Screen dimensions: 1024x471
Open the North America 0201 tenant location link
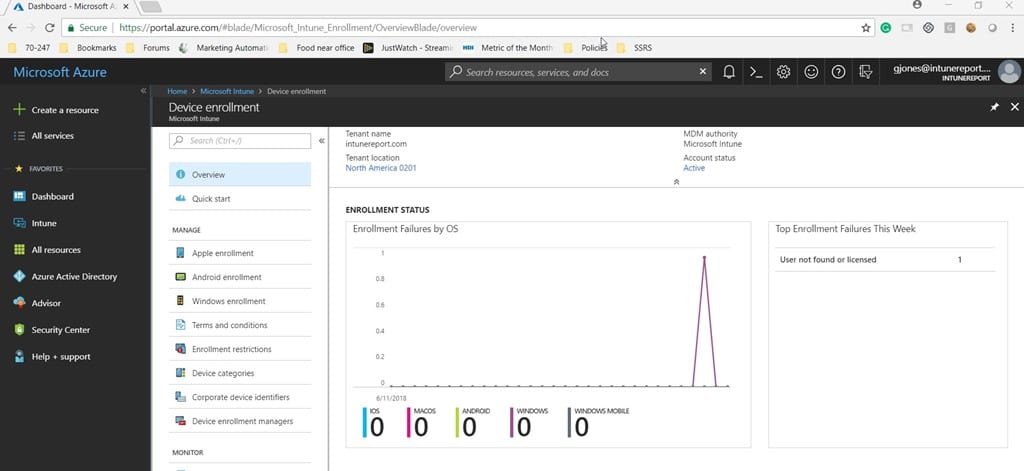coord(381,168)
